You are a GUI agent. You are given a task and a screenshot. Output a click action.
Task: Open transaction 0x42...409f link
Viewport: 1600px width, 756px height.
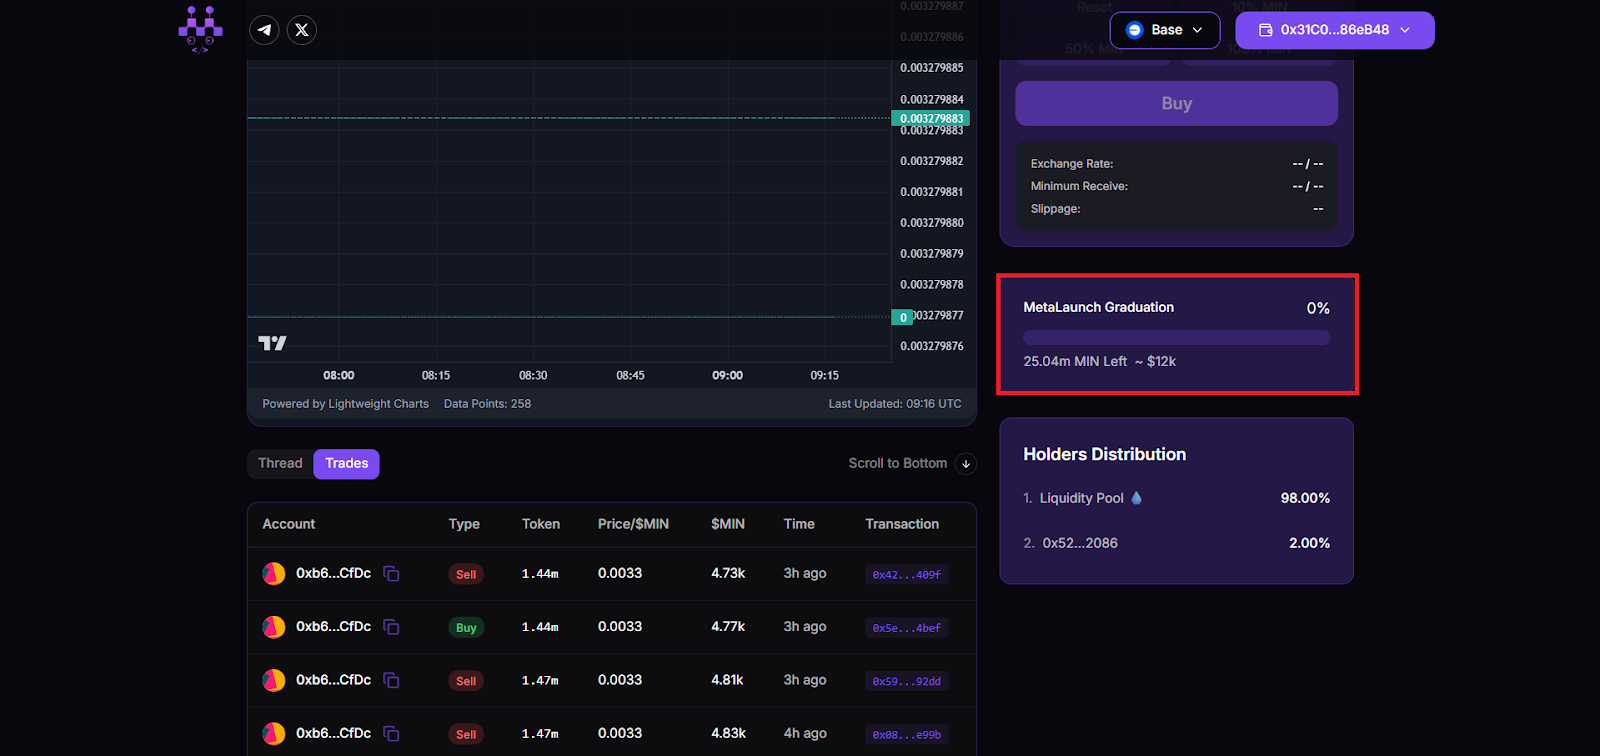click(906, 575)
